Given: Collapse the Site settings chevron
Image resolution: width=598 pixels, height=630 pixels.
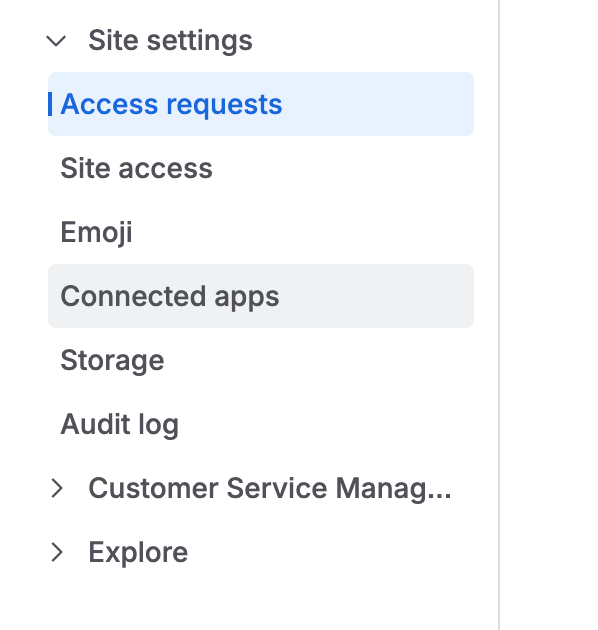Looking at the screenshot, I should click(x=56, y=41).
